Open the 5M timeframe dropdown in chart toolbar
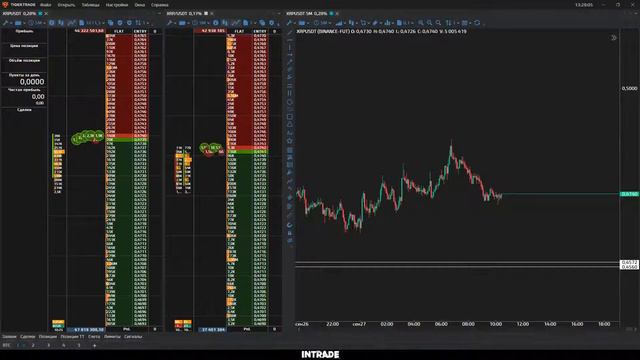 (x=323, y=23)
